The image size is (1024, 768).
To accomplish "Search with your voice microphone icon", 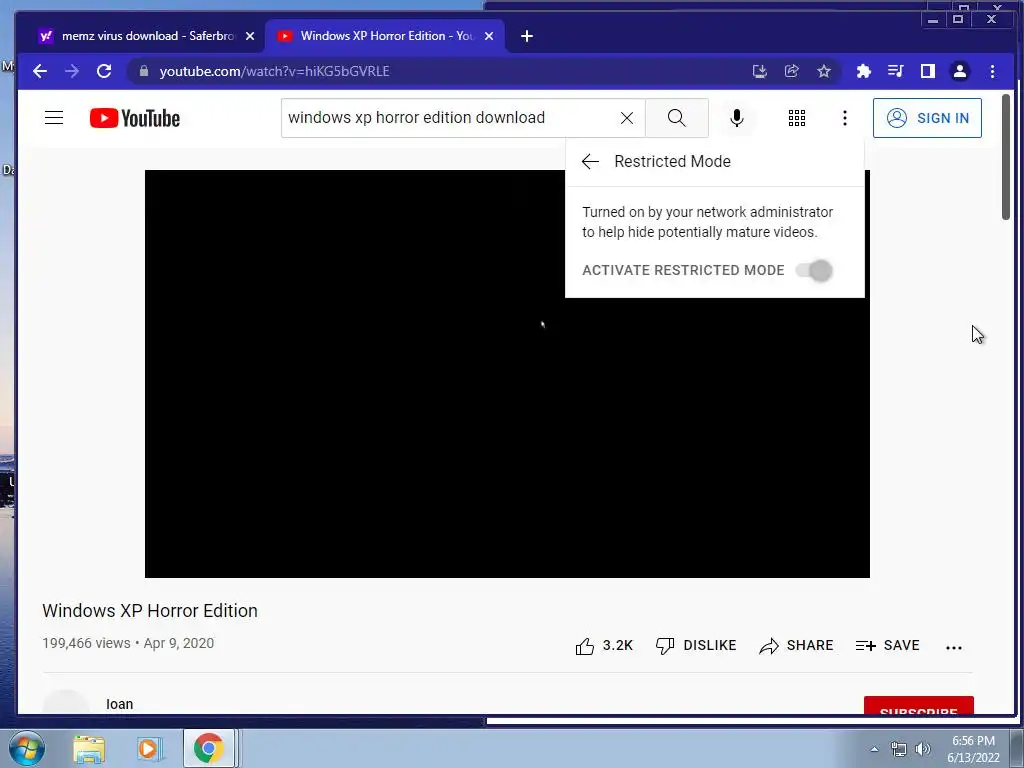I will [x=737, y=118].
